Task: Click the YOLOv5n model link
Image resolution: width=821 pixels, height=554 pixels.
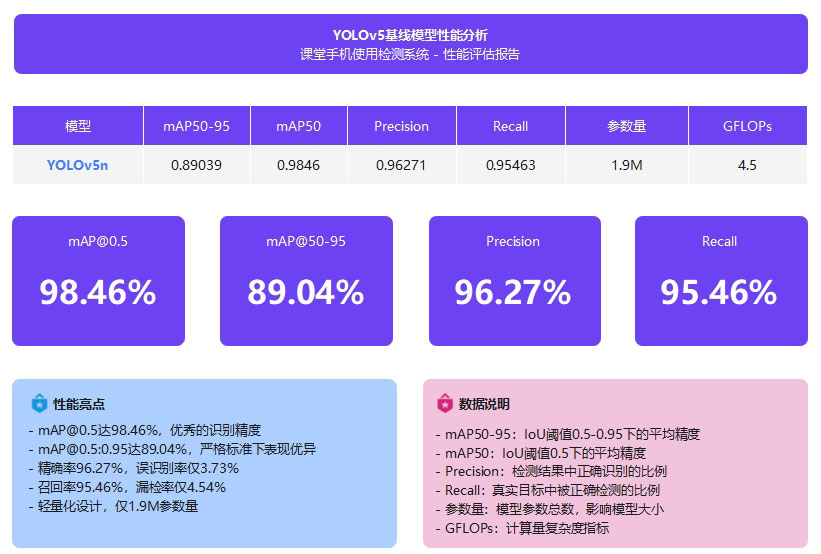Action: tap(77, 165)
